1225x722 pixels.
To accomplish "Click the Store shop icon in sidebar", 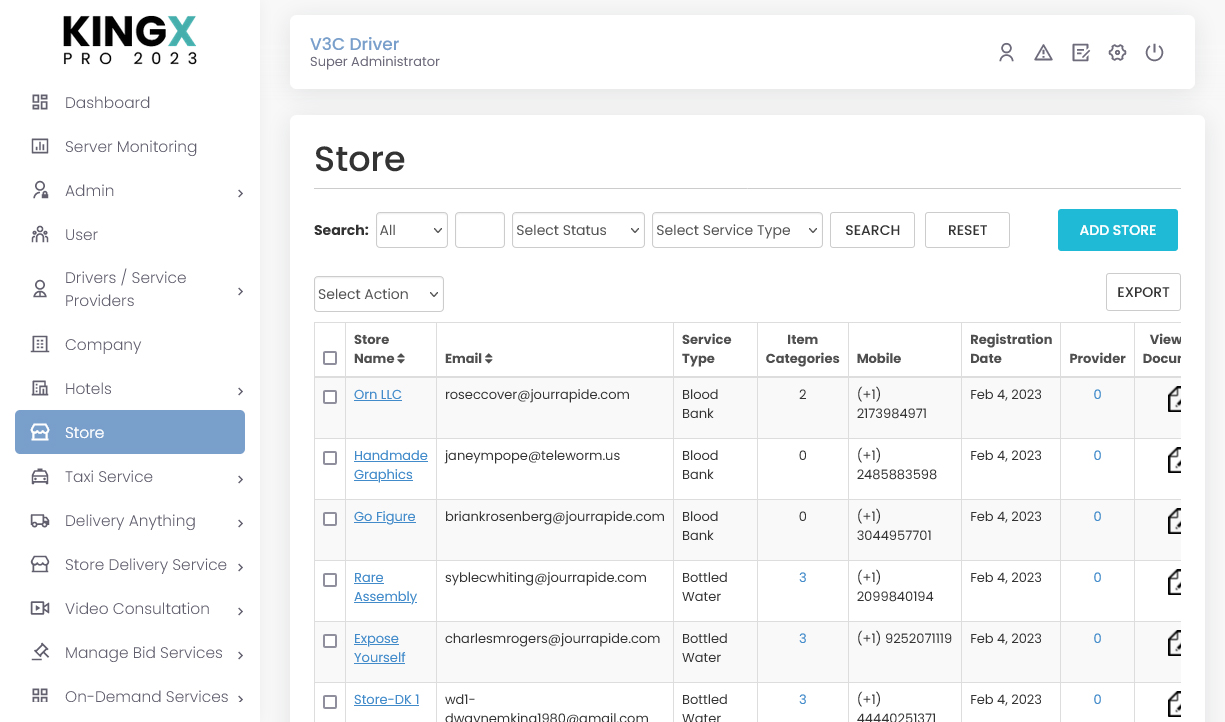I will point(40,432).
